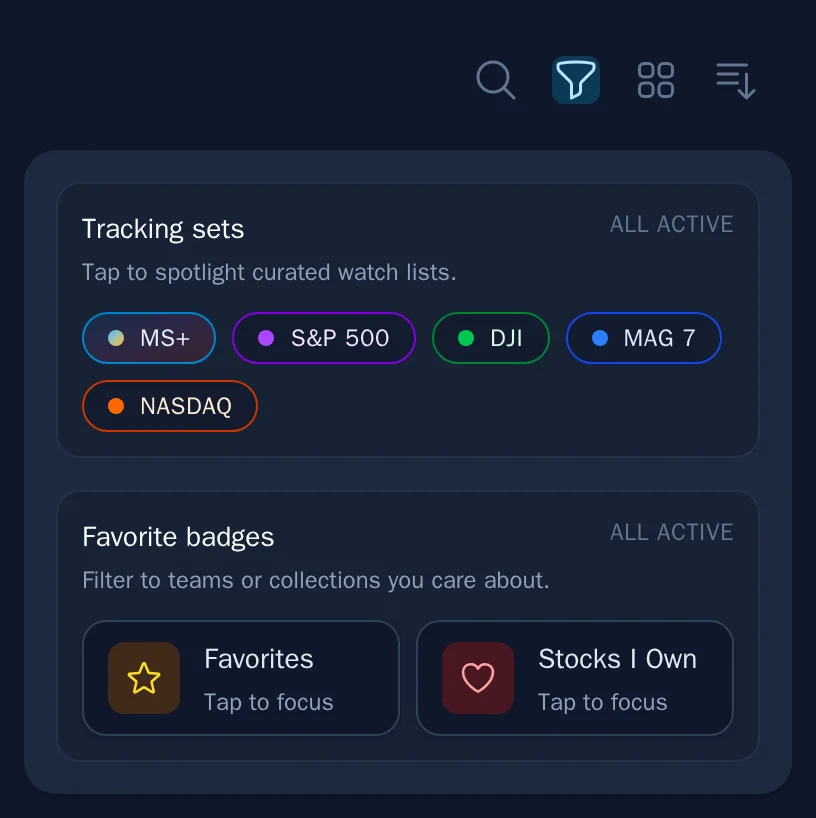
Task: Spotlight the DJI curated watch list
Action: [490, 338]
